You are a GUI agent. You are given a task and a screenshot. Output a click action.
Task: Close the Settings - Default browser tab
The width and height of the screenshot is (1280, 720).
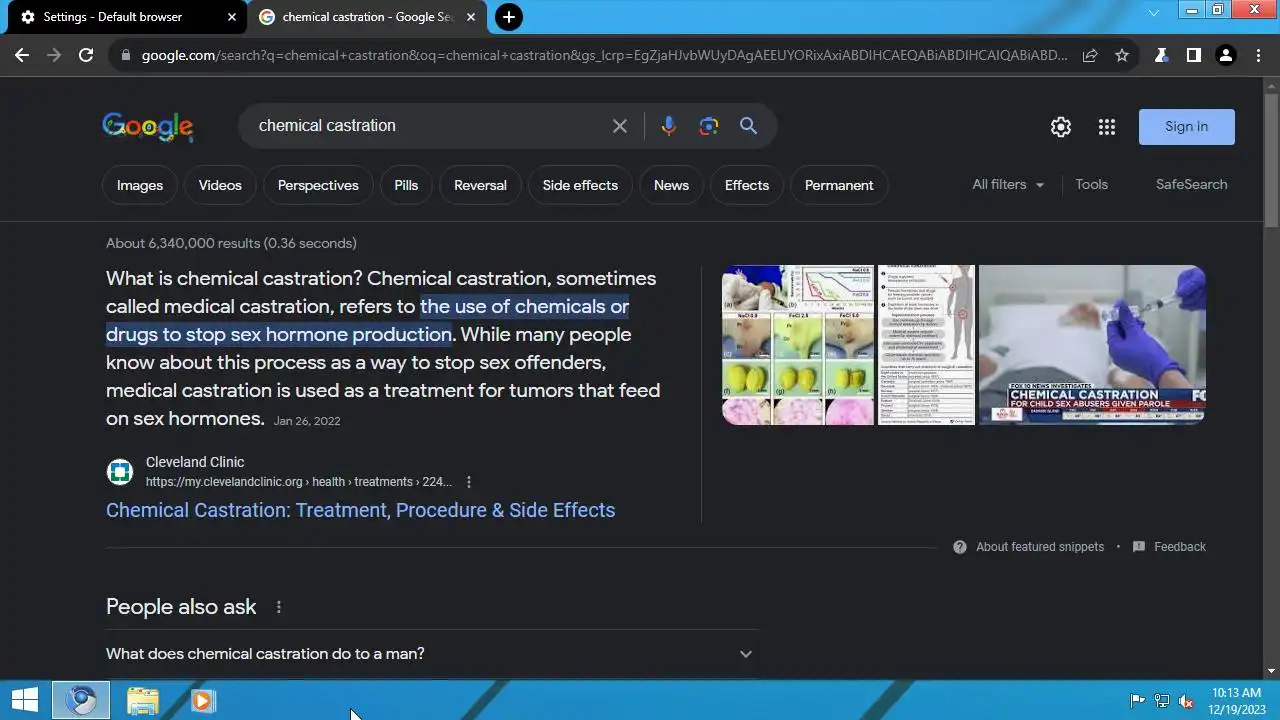click(232, 17)
